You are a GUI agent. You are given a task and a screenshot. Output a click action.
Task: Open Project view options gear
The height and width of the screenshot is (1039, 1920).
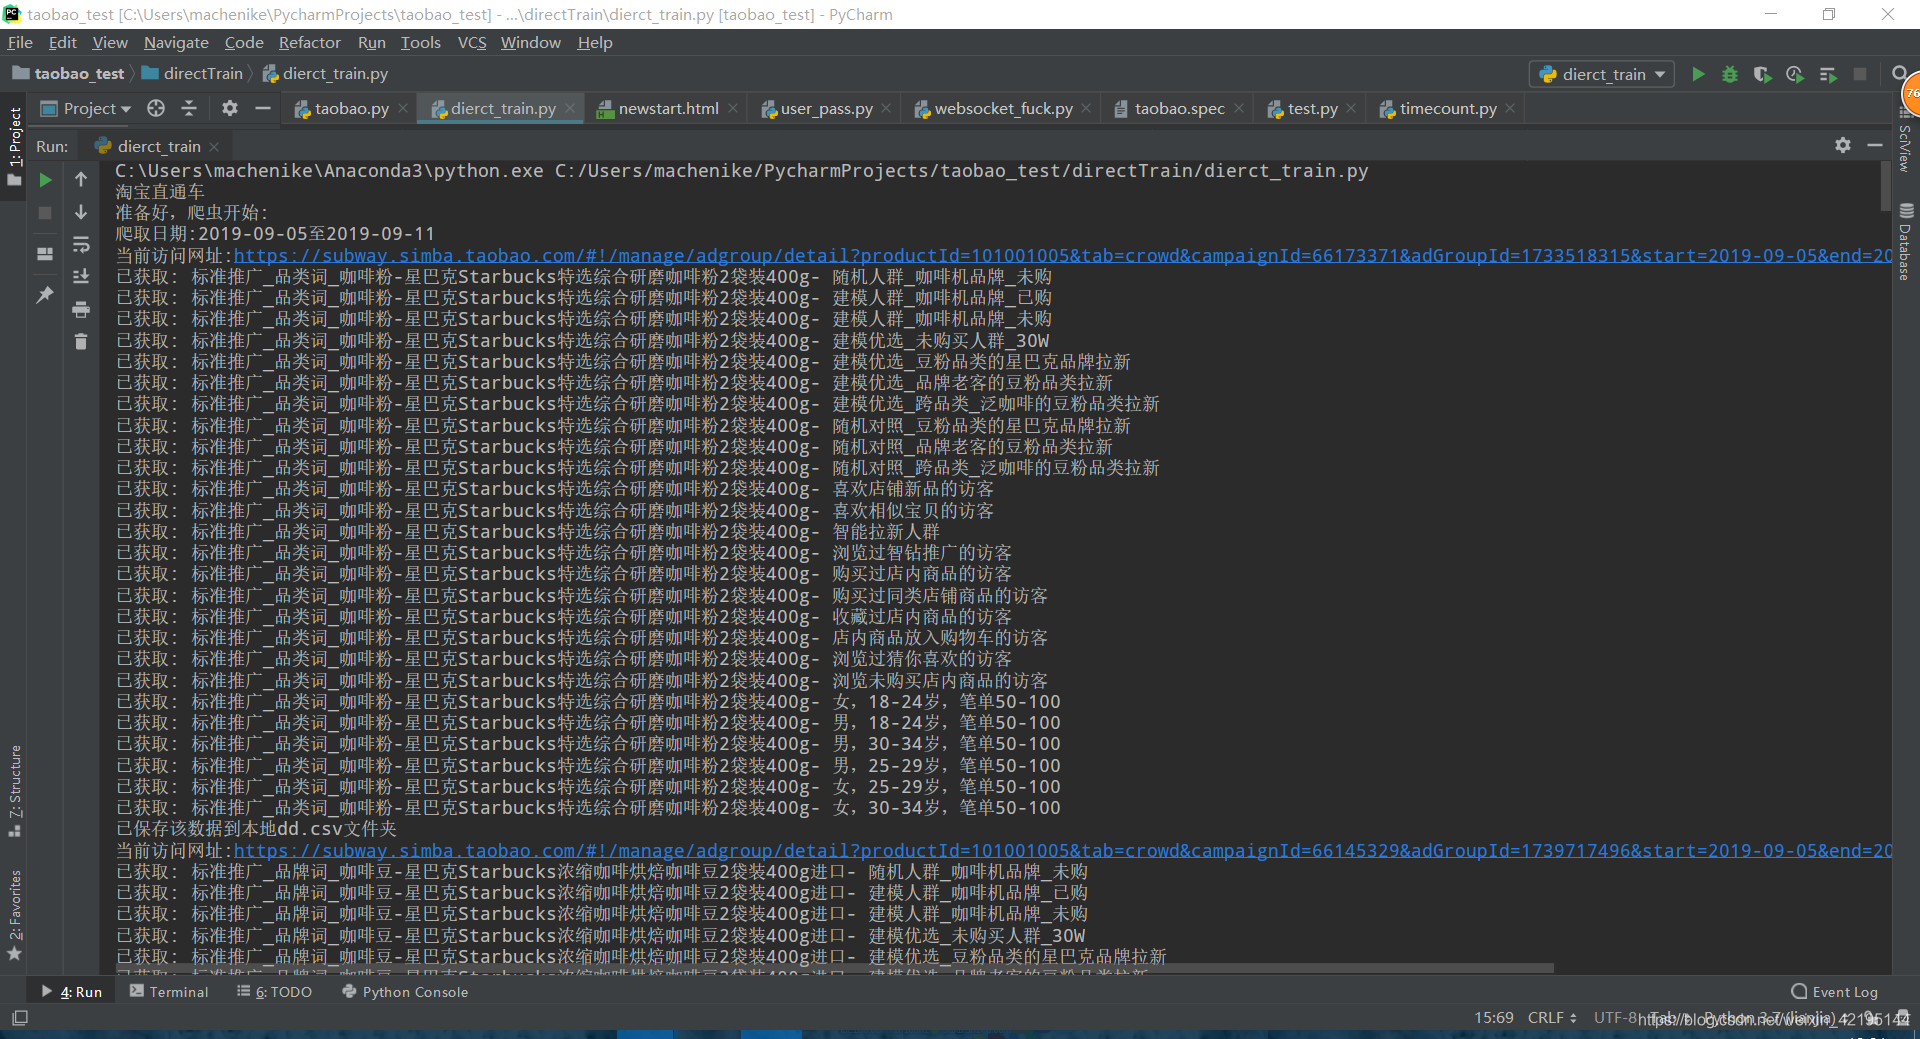coord(230,108)
